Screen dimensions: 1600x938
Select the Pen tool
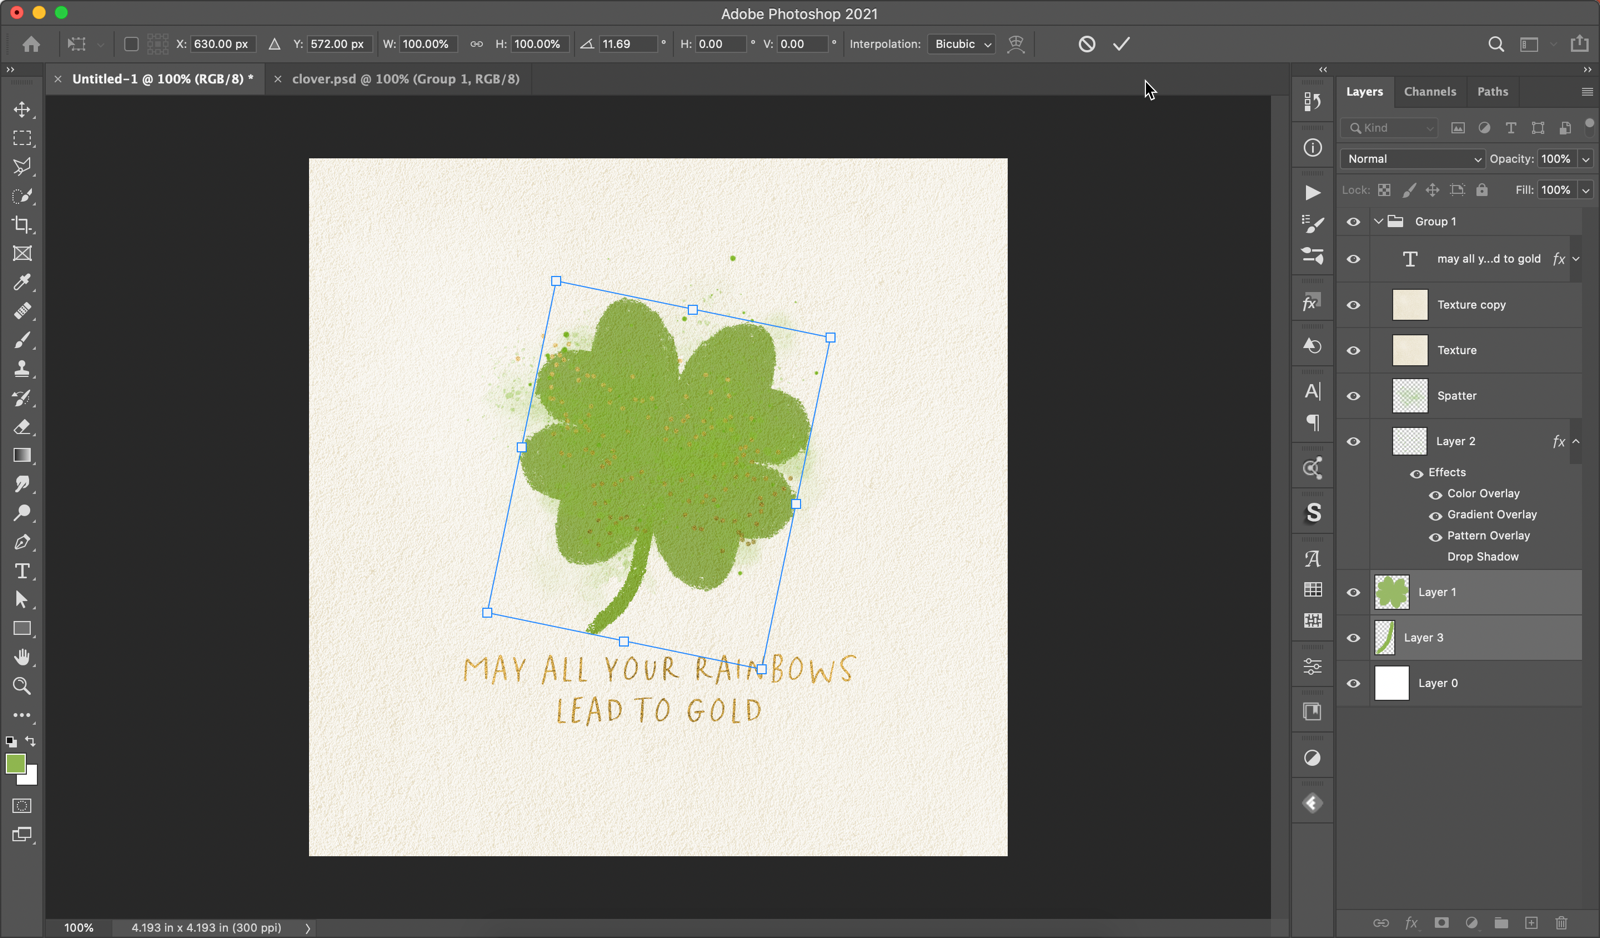click(x=22, y=542)
